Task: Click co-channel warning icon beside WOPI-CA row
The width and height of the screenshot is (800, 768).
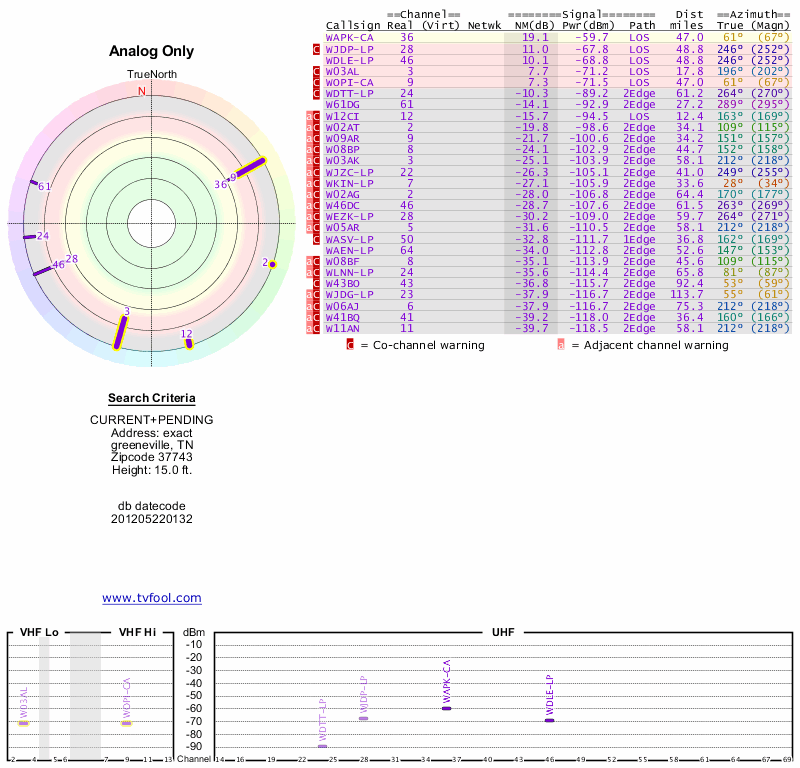Action: click(317, 82)
